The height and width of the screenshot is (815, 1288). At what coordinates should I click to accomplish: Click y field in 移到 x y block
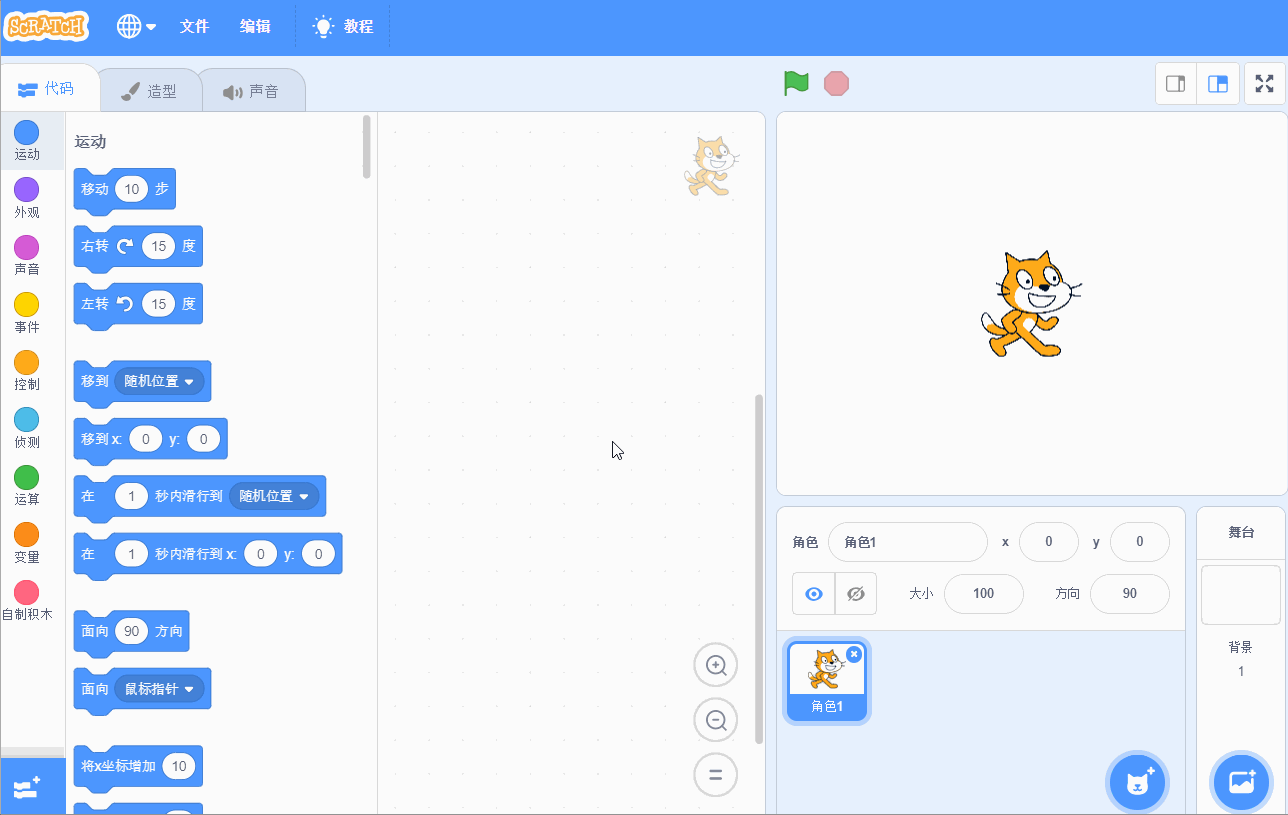203,438
